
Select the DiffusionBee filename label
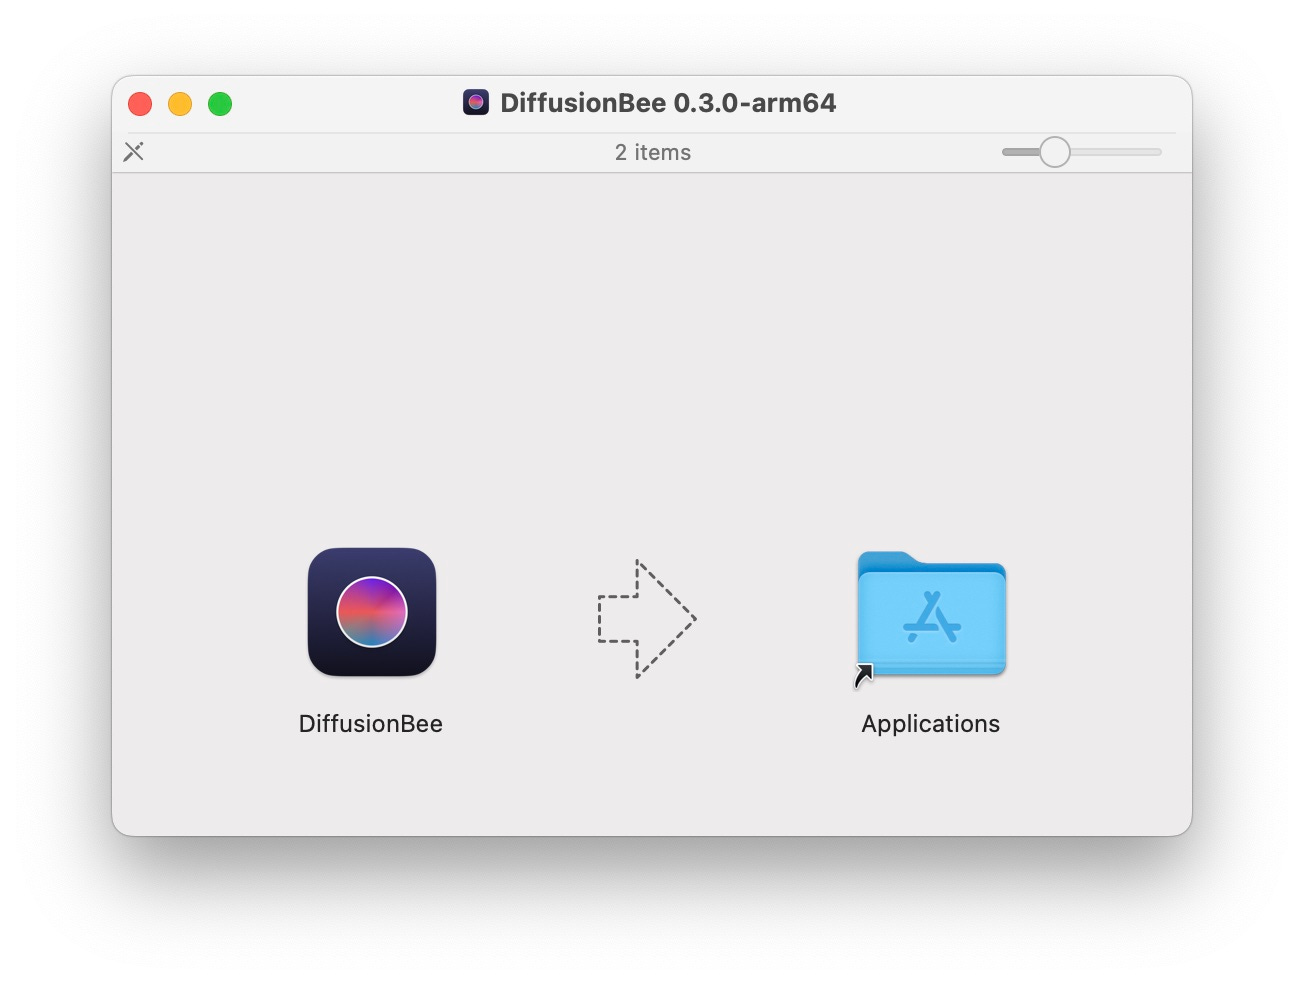pyautogui.click(x=371, y=723)
